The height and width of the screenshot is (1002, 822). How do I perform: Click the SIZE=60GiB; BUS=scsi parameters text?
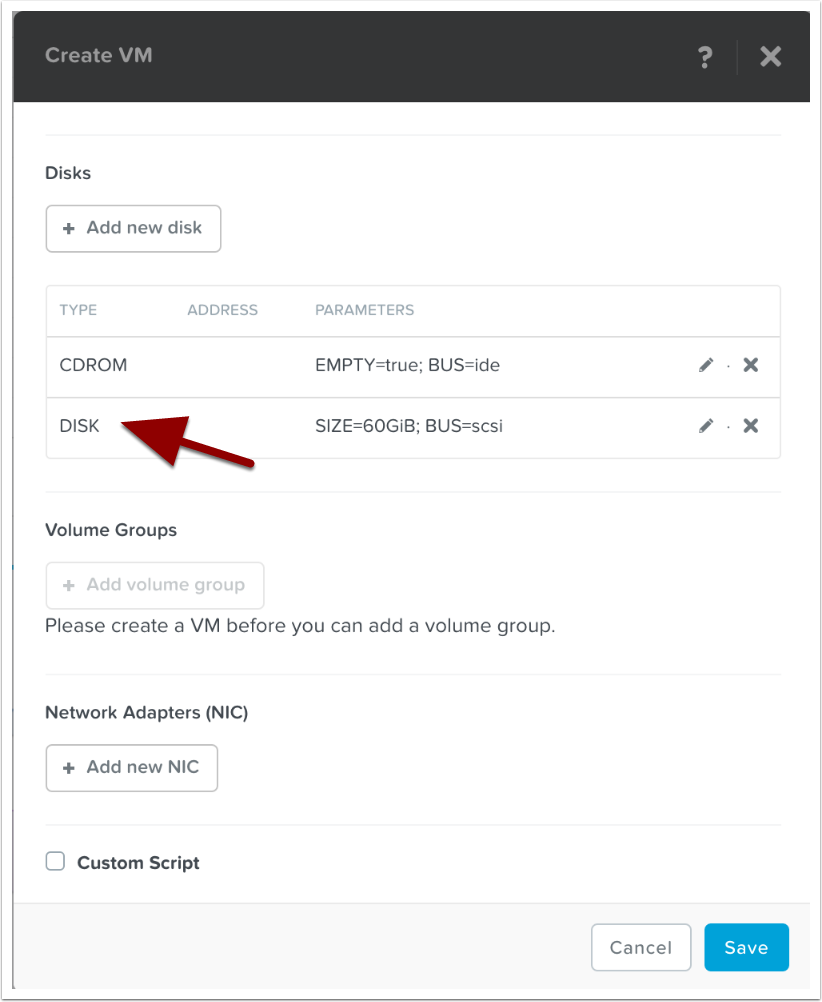[x=409, y=426]
